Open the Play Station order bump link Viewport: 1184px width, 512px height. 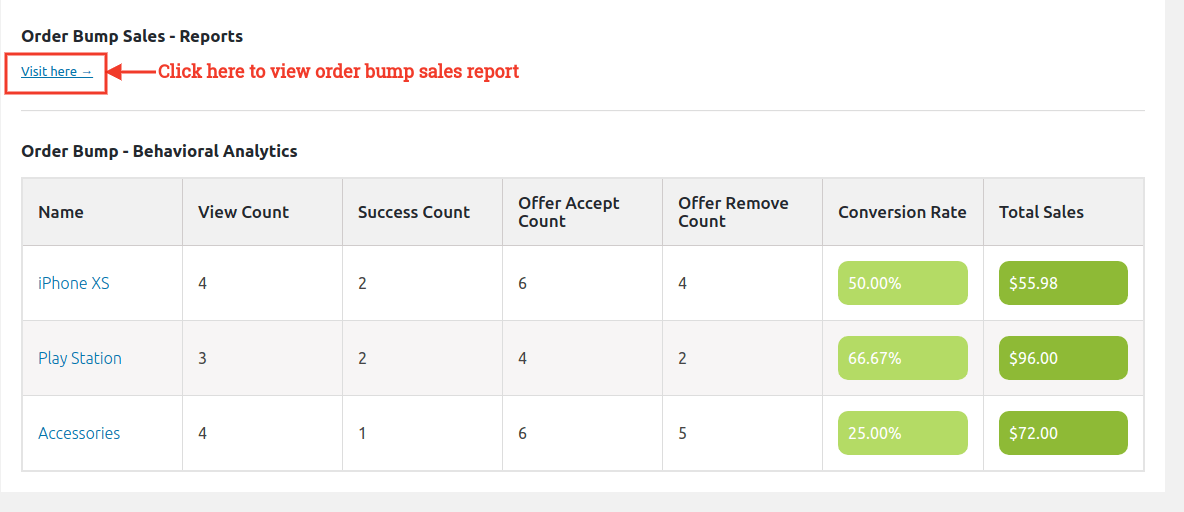point(80,358)
